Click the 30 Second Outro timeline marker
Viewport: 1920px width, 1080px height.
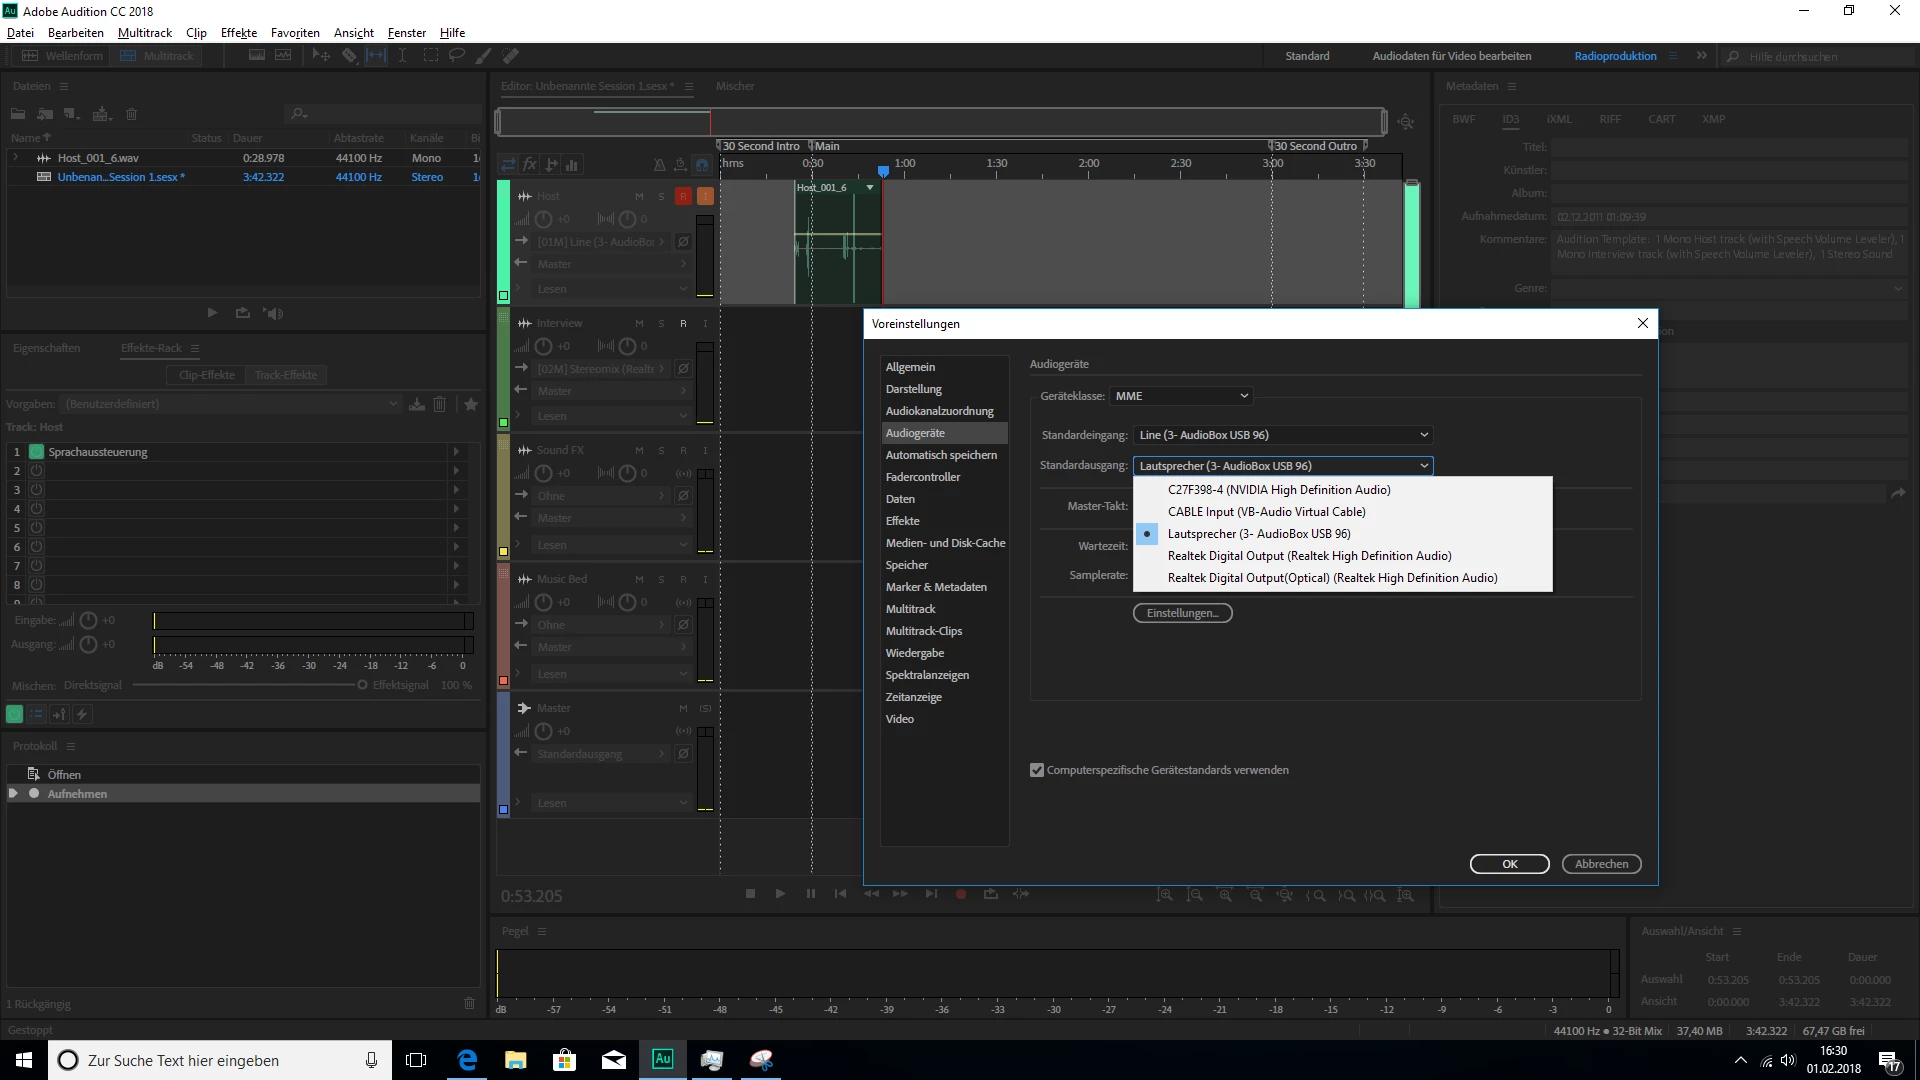1314,146
